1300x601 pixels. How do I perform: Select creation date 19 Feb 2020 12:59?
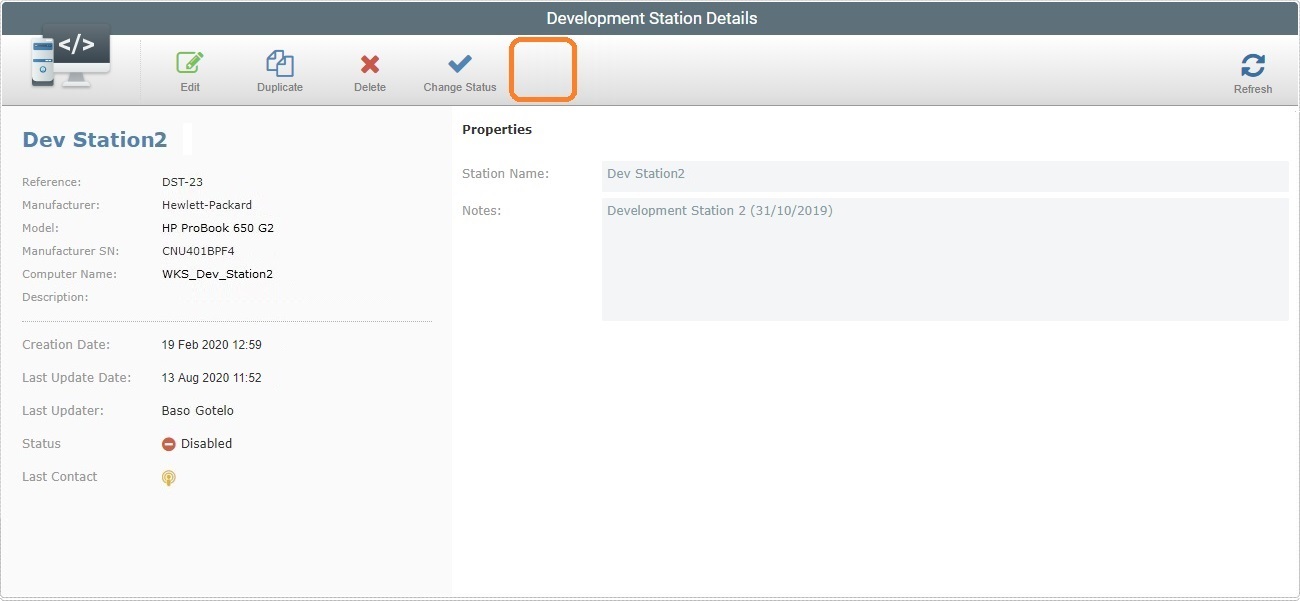(x=212, y=345)
